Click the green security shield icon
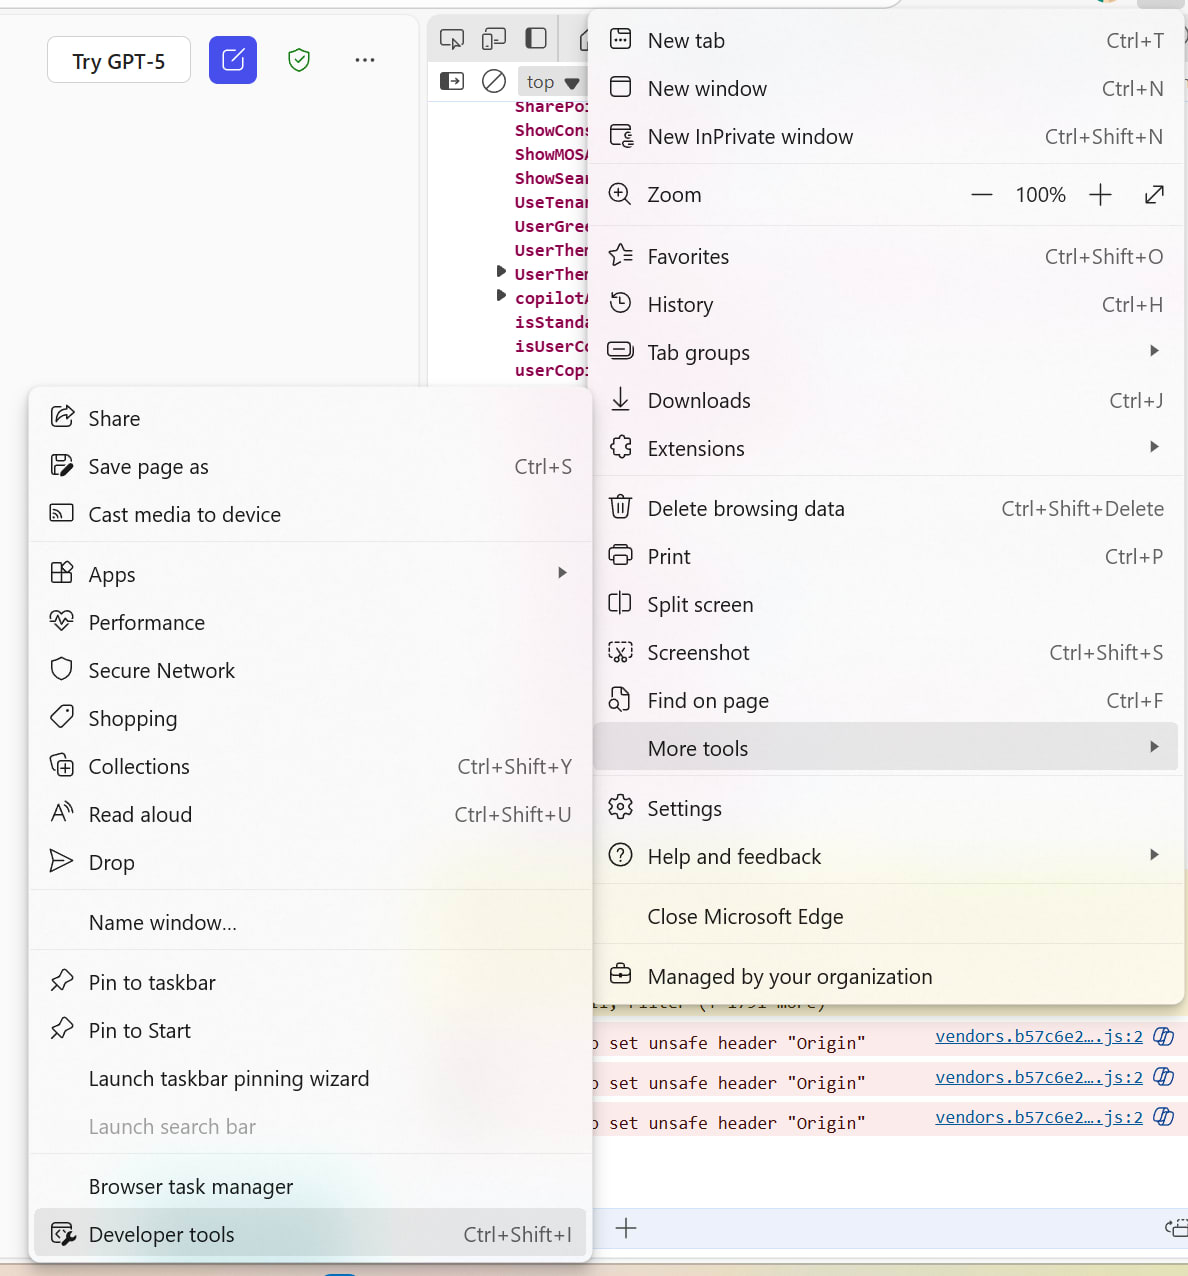 pos(298,60)
